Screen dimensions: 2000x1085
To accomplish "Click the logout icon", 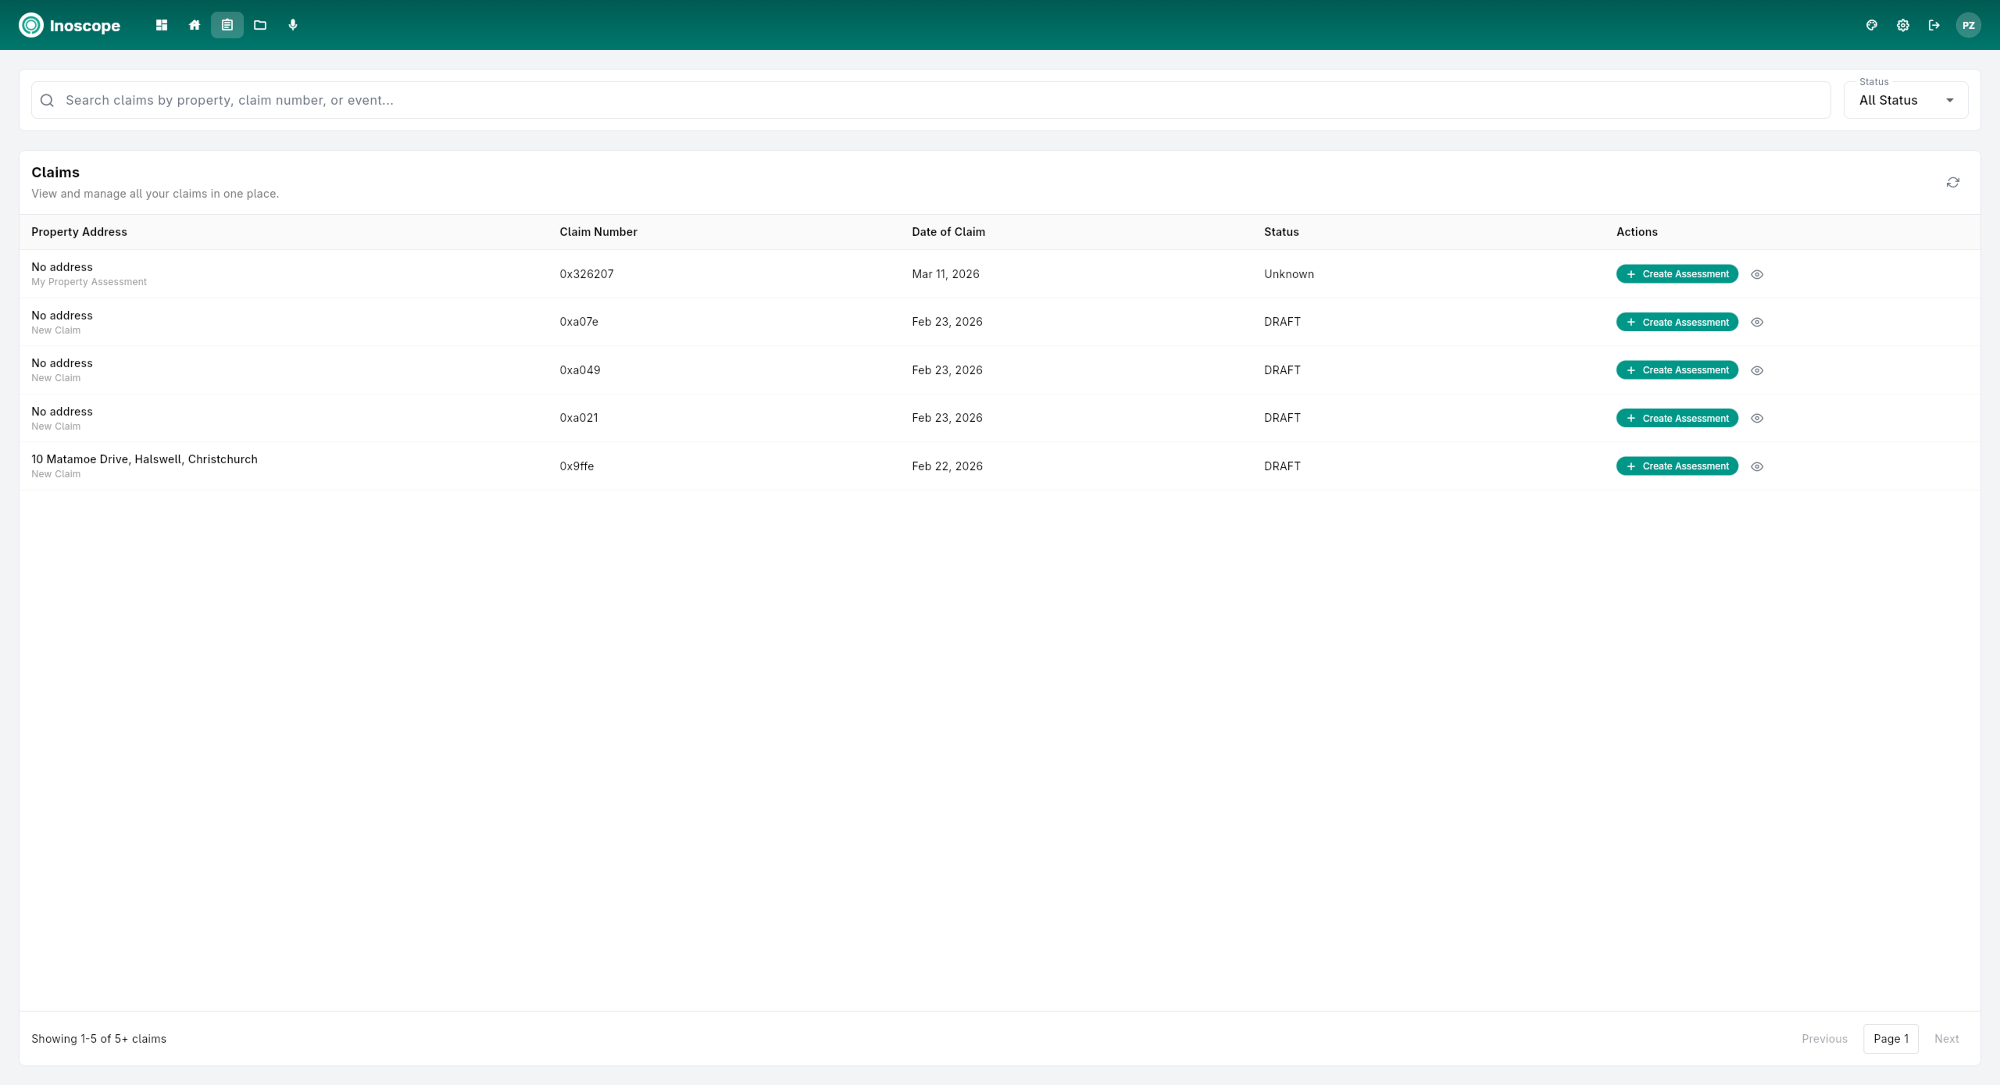I will click(1934, 25).
